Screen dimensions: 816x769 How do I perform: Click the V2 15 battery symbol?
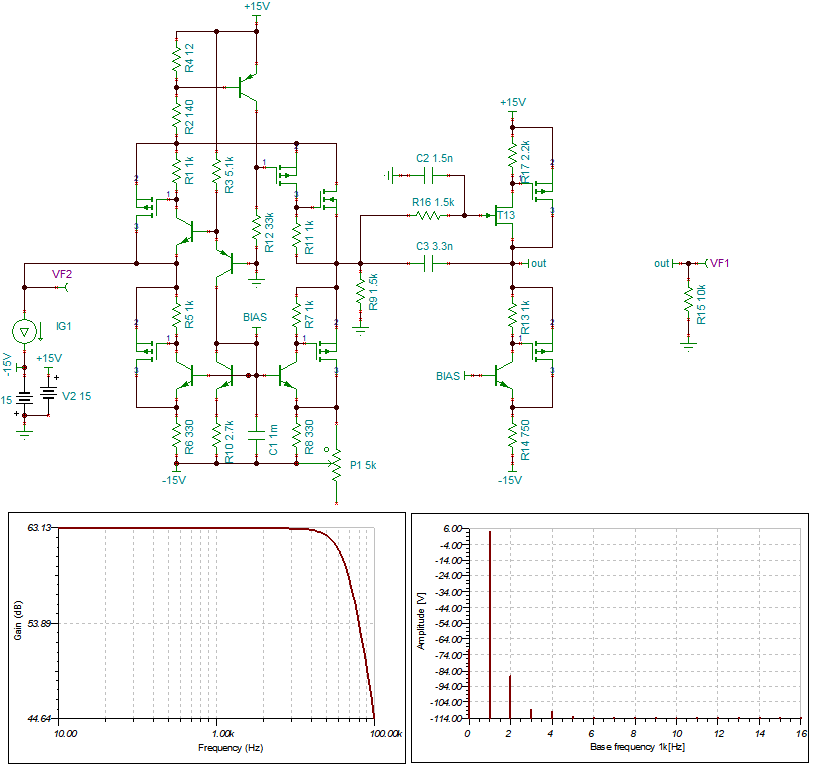[48, 393]
